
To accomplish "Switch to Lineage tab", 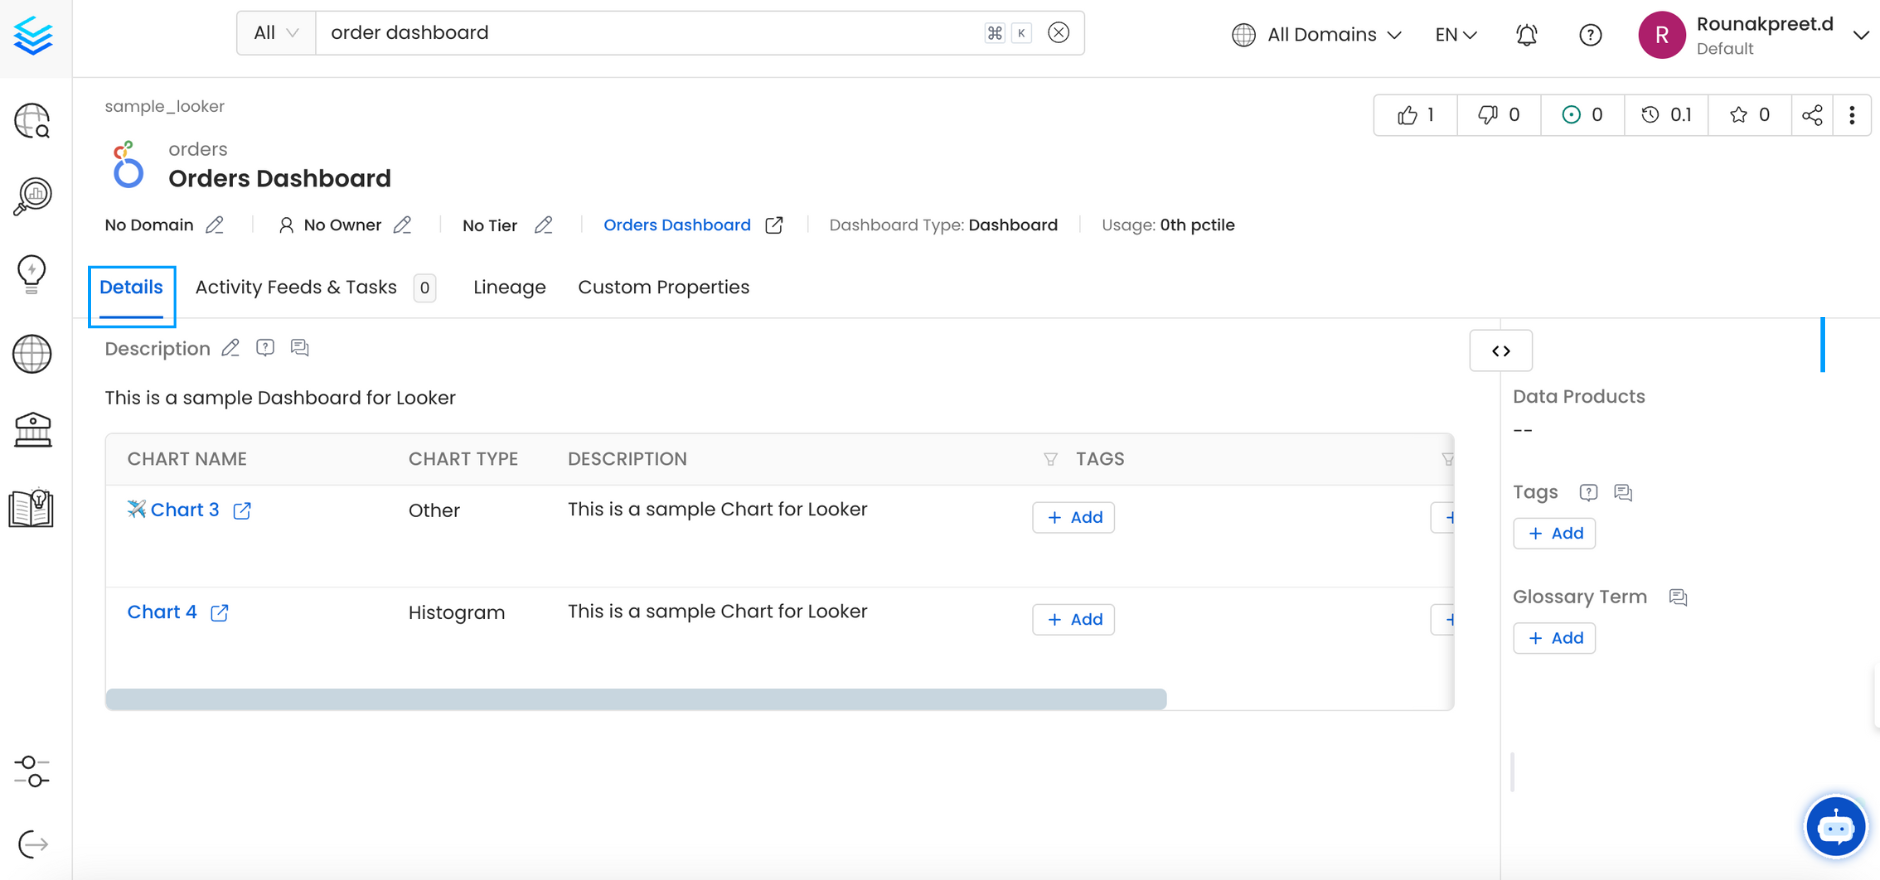I will click(509, 288).
